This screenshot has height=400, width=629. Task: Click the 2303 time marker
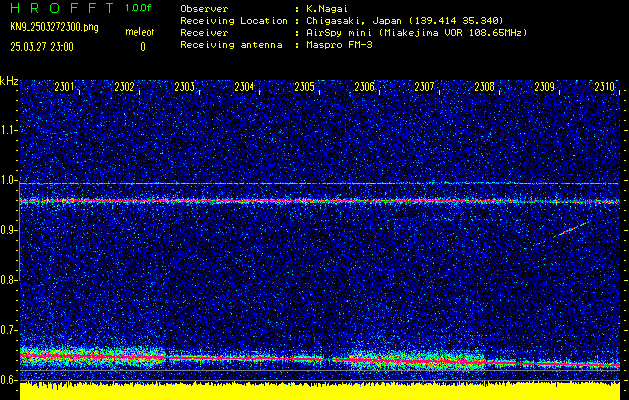(x=185, y=87)
